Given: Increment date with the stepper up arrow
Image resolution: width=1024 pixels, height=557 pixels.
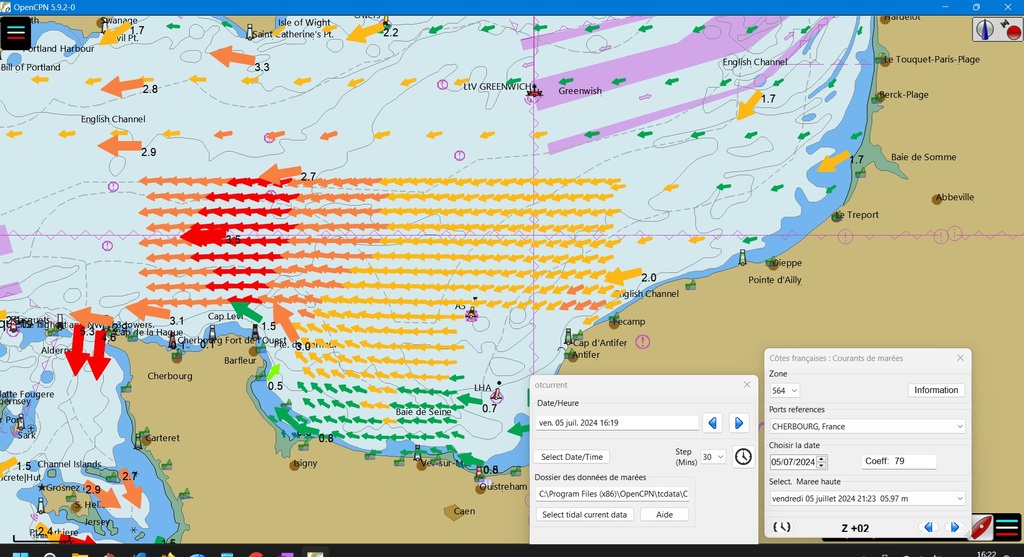Looking at the screenshot, I should [822, 458].
